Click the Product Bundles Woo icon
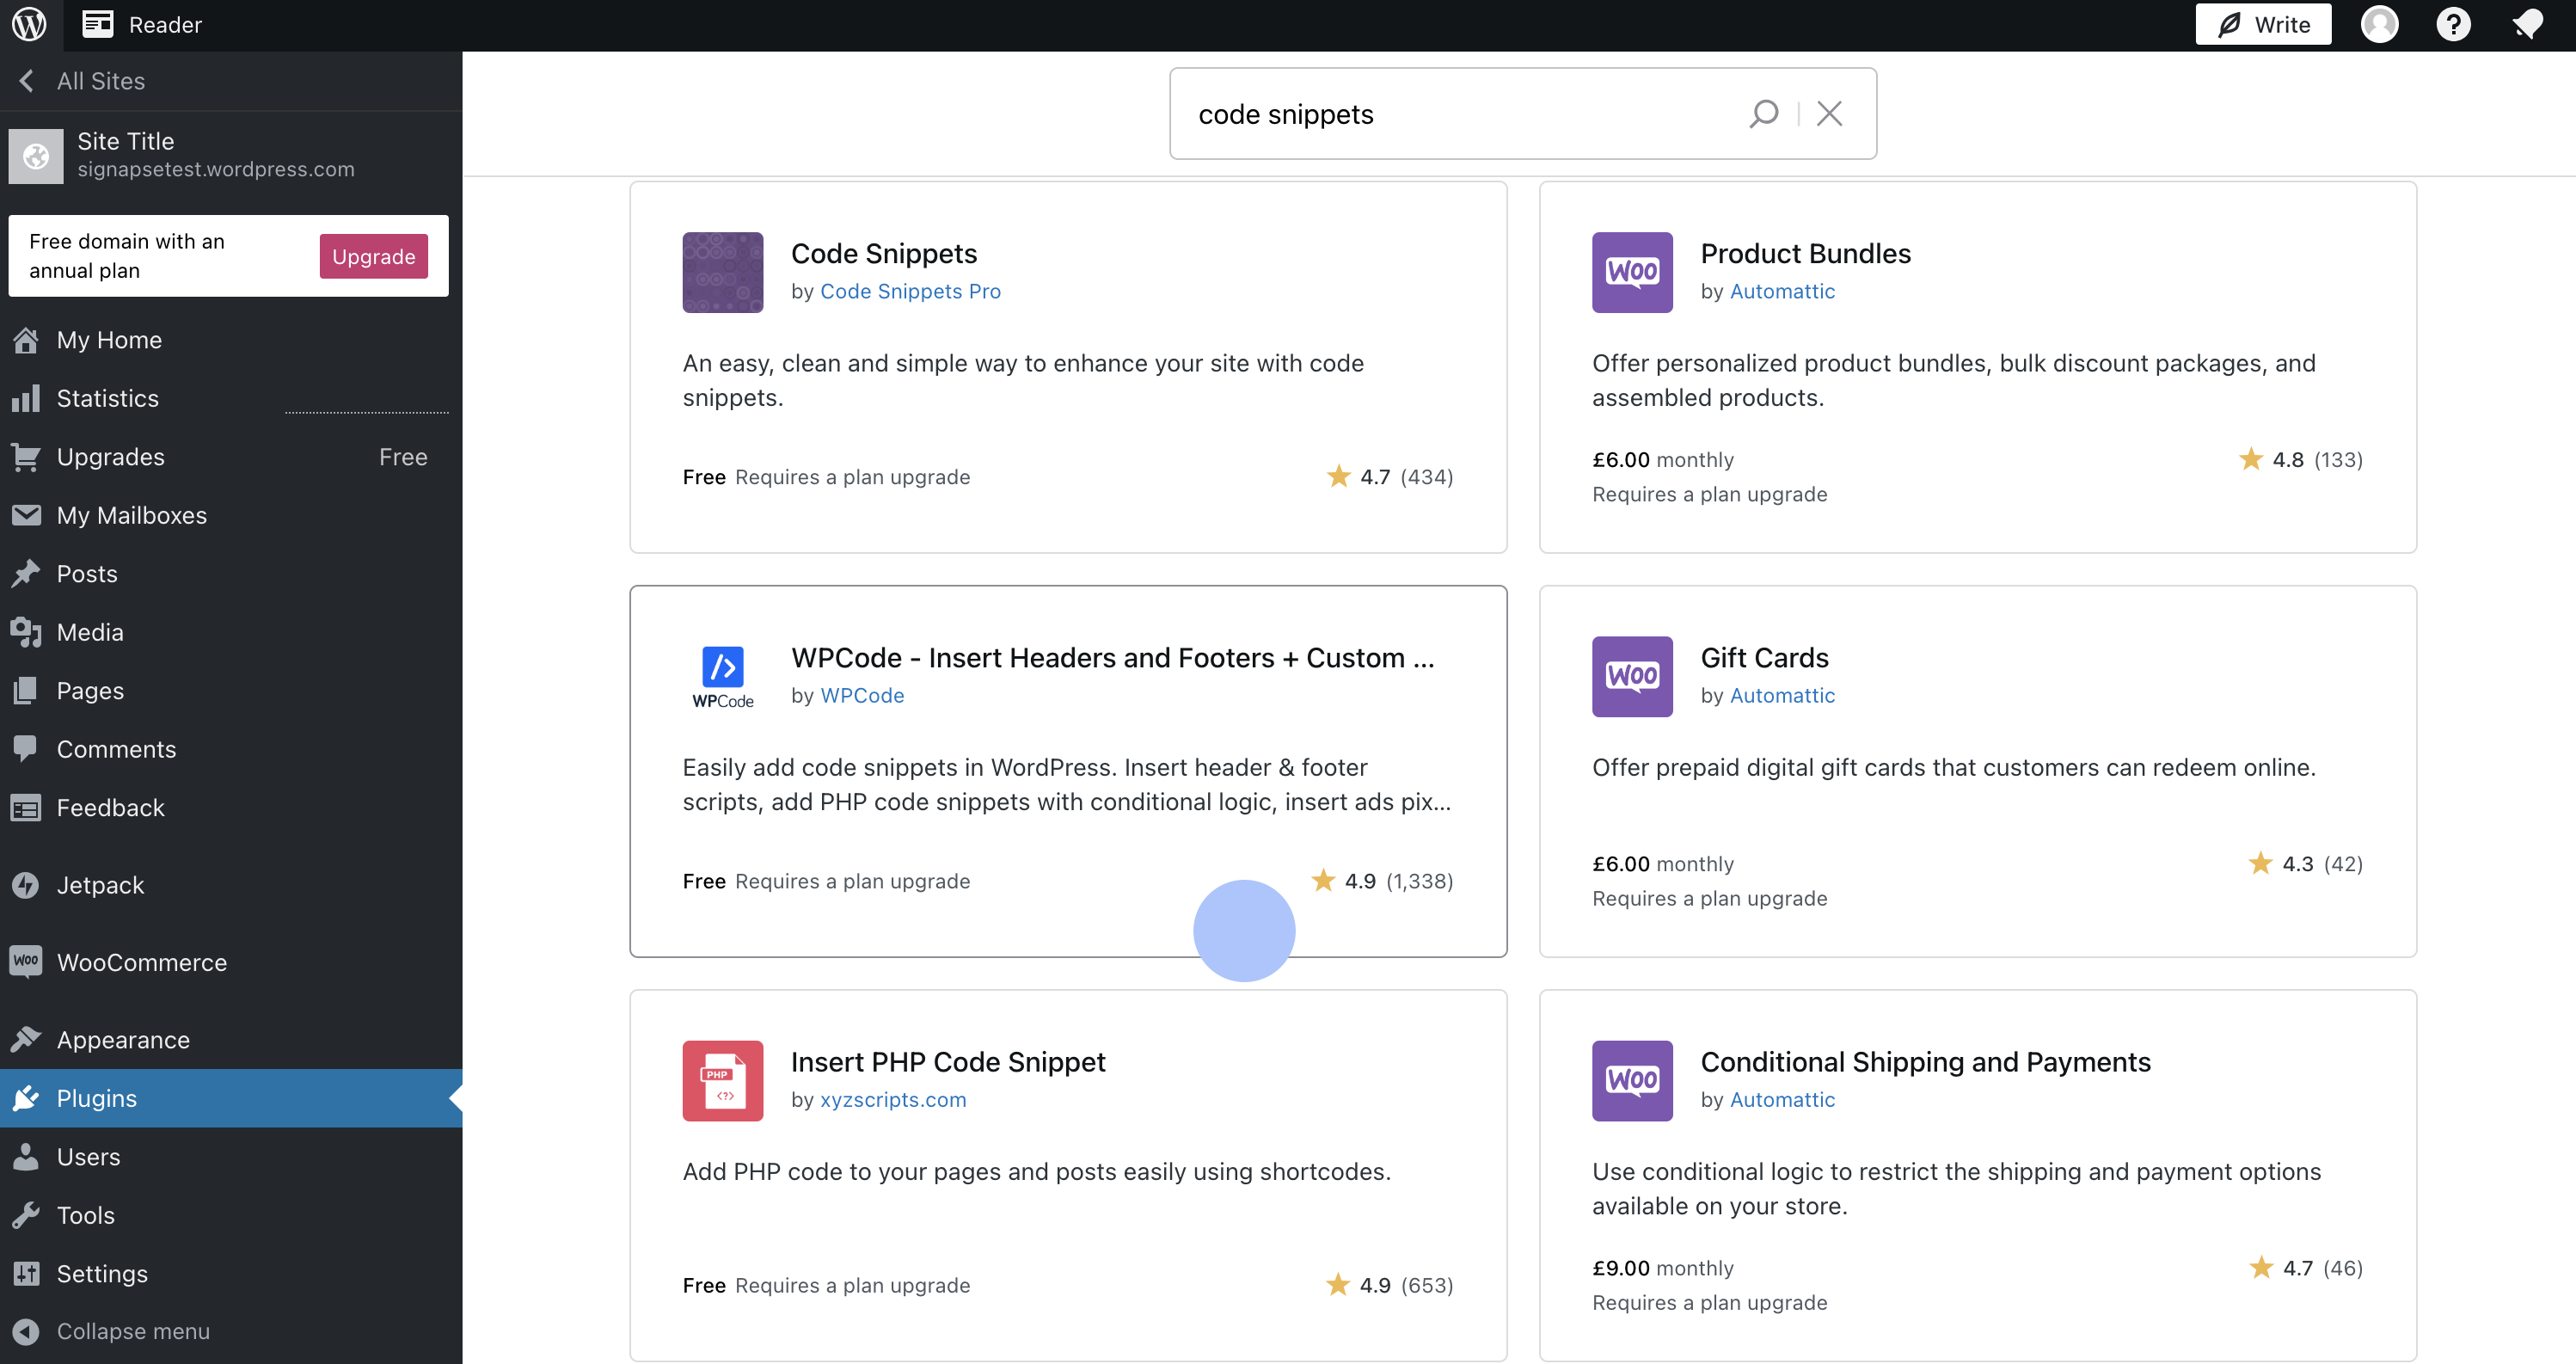The width and height of the screenshot is (2576, 1364). click(1632, 272)
